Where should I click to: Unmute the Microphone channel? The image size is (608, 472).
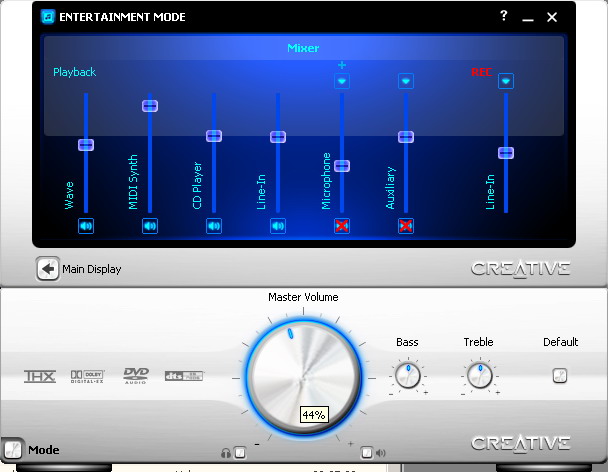(342, 226)
